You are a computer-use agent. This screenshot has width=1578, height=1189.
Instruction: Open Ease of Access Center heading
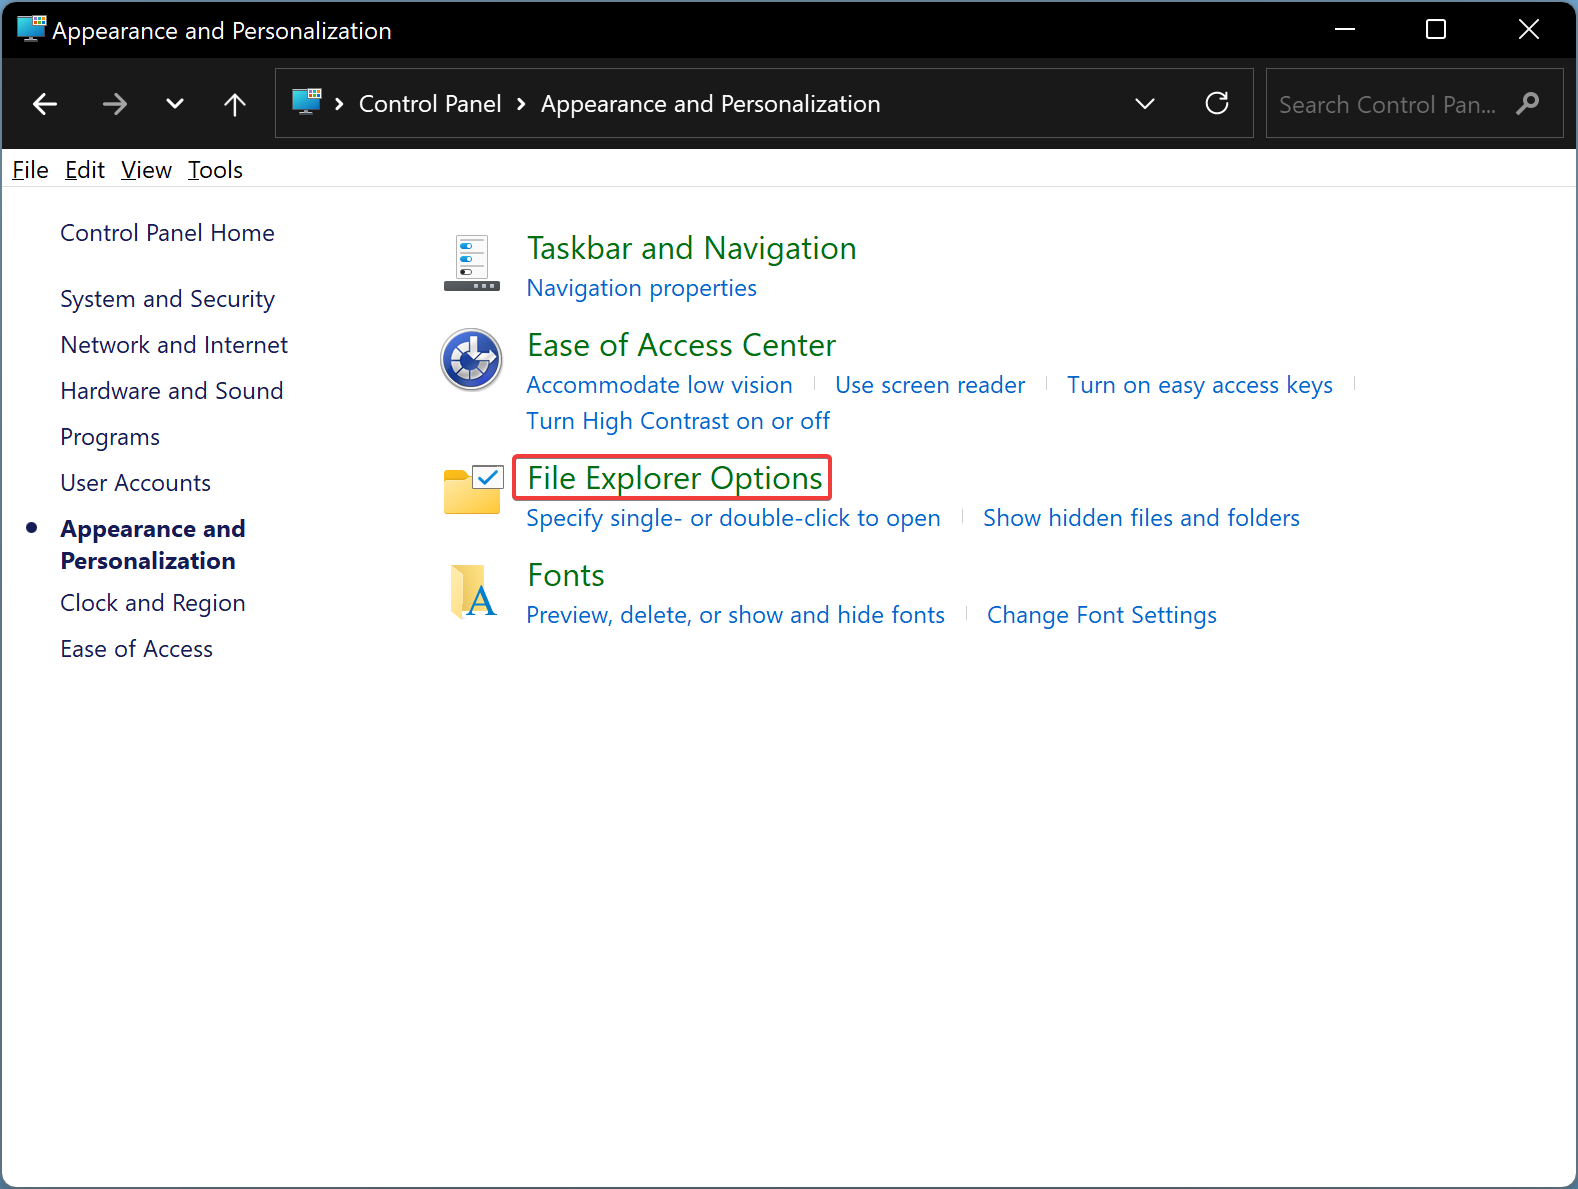click(x=682, y=345)
